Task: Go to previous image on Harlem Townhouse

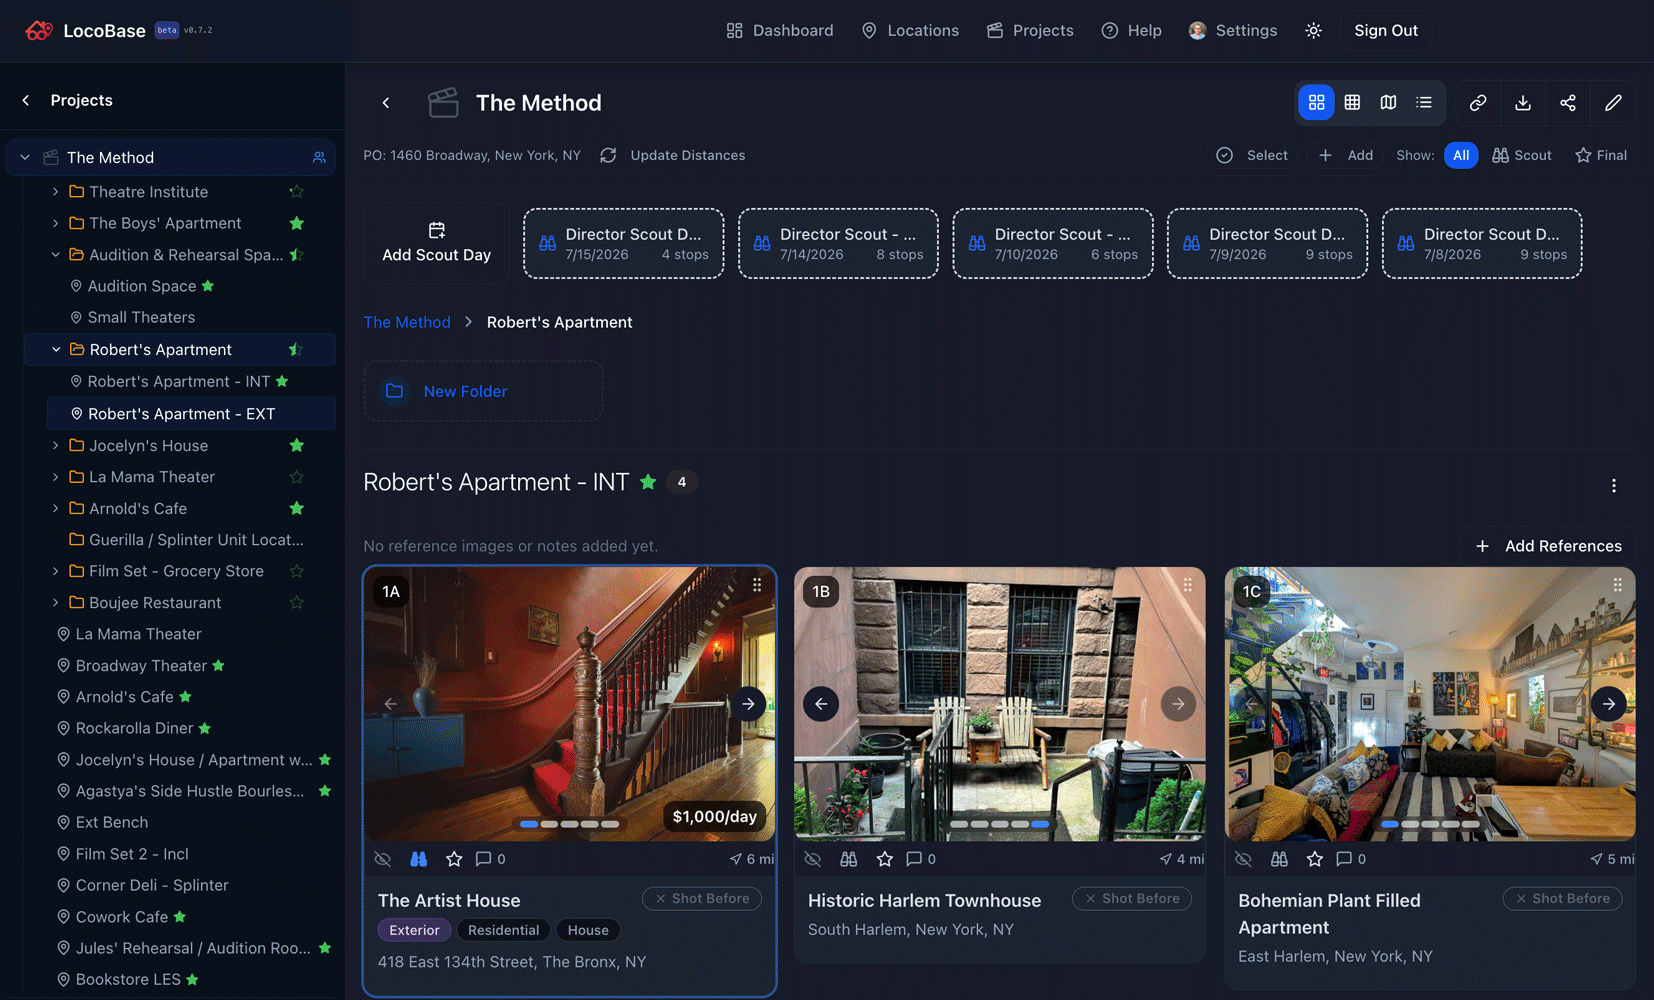Action: [x=820, y=704]
